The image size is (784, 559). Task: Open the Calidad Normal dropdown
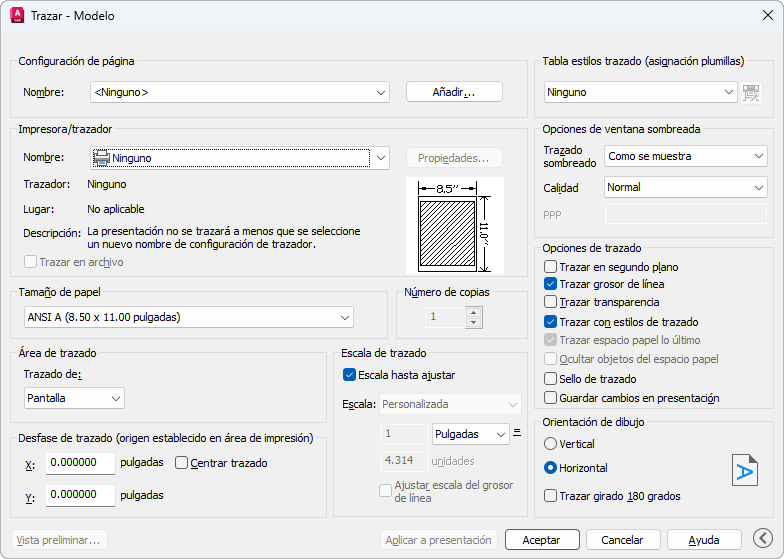click(x=685, y=187)
